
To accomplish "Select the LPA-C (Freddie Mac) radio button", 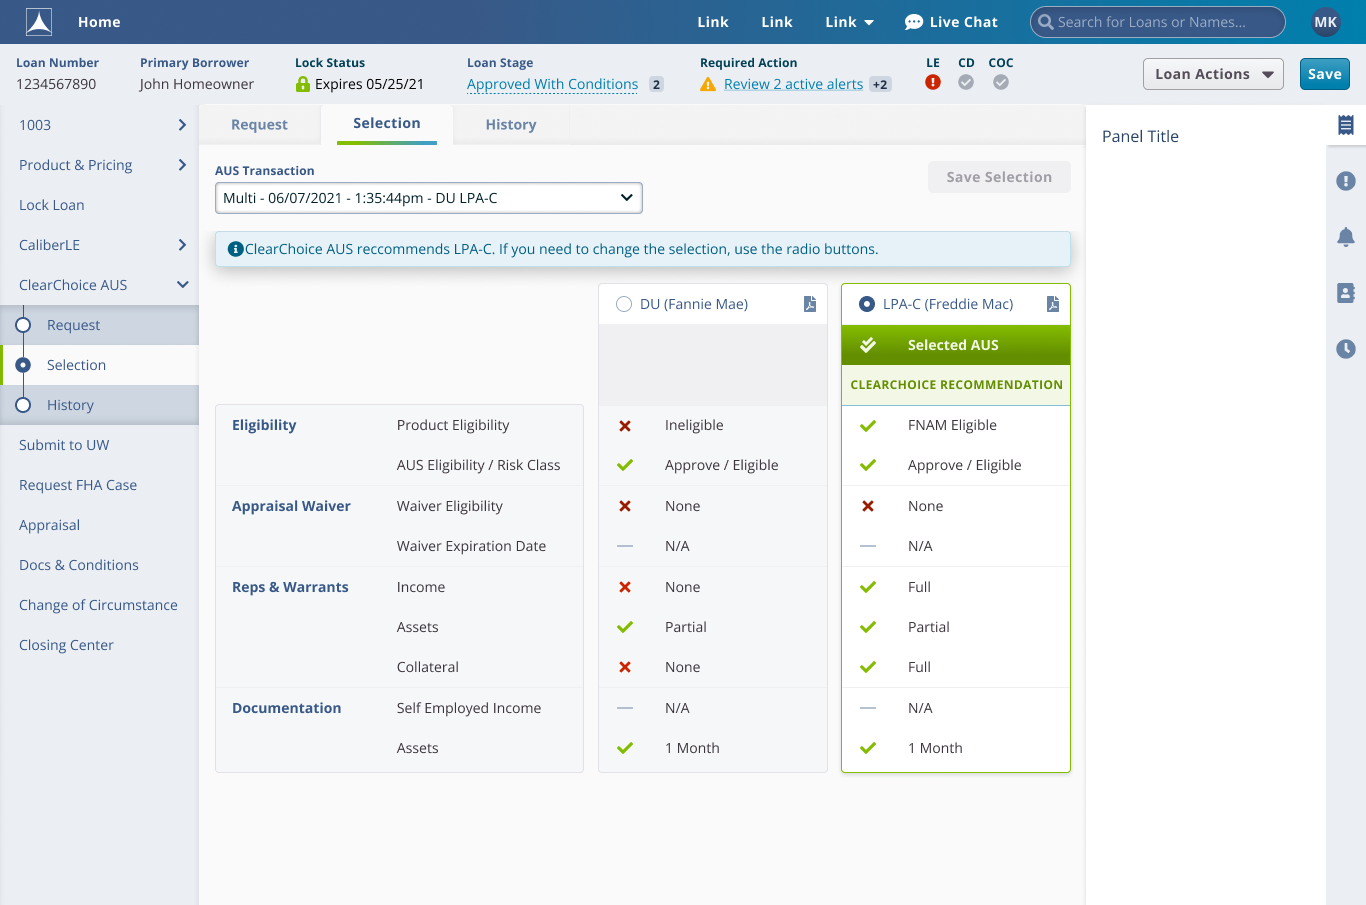I will click(x=867, y=304).
